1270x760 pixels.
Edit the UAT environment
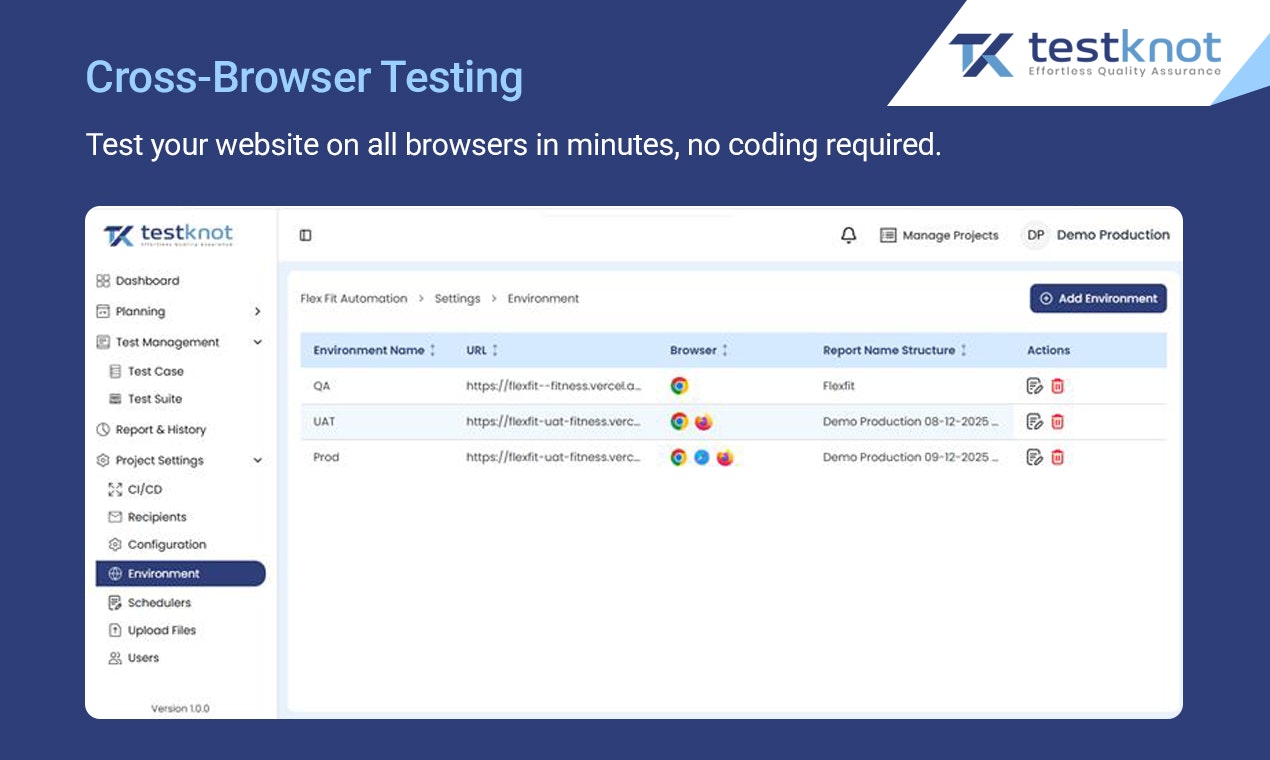tap(1035, 422)
